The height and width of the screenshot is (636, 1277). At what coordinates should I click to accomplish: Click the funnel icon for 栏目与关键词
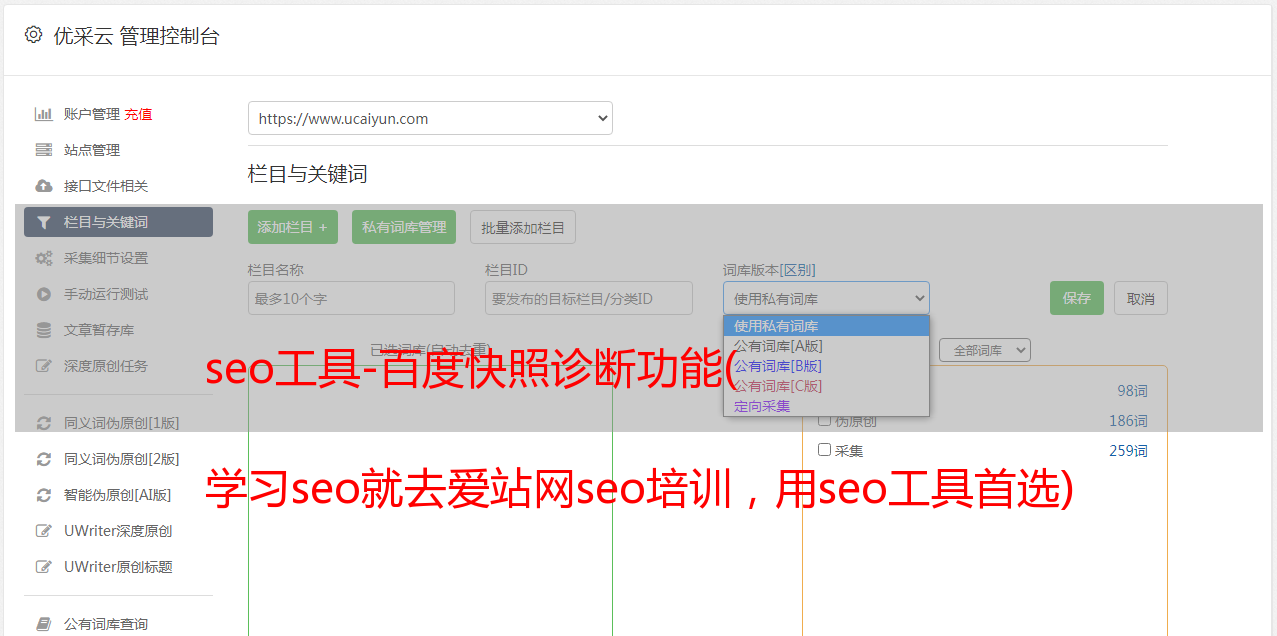pyautogui.click(x=43, y=222)
